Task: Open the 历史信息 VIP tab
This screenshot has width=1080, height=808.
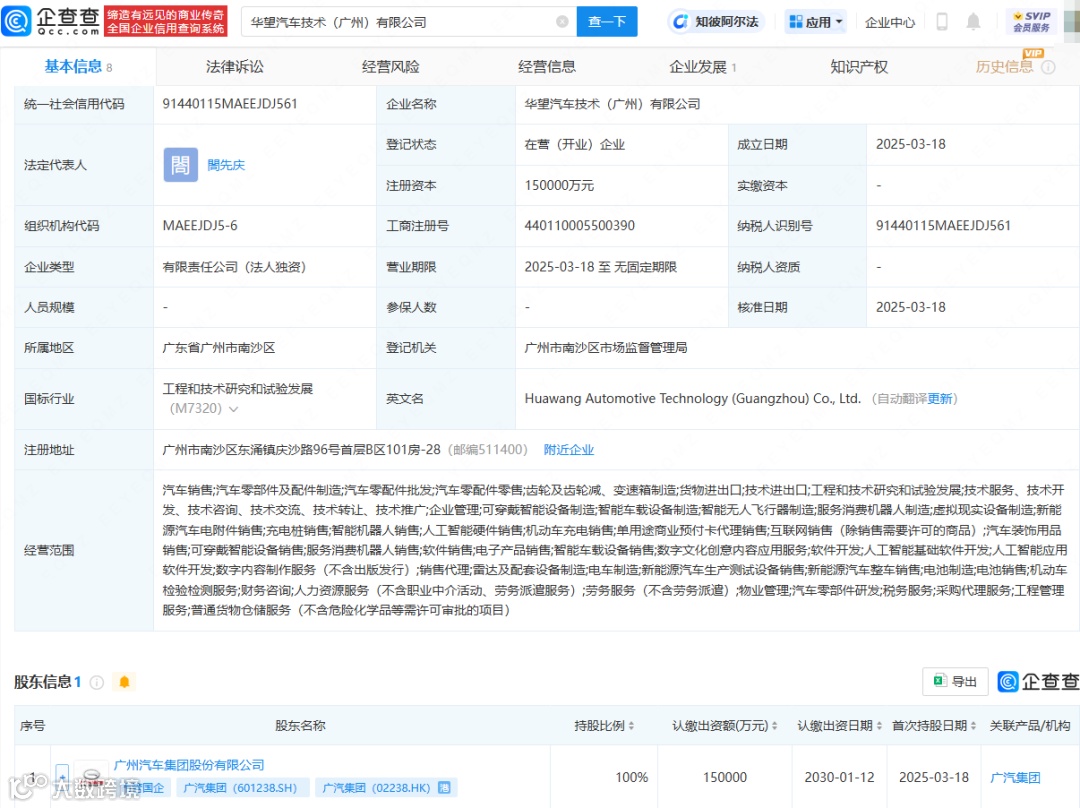Action: coord(1004,67)
